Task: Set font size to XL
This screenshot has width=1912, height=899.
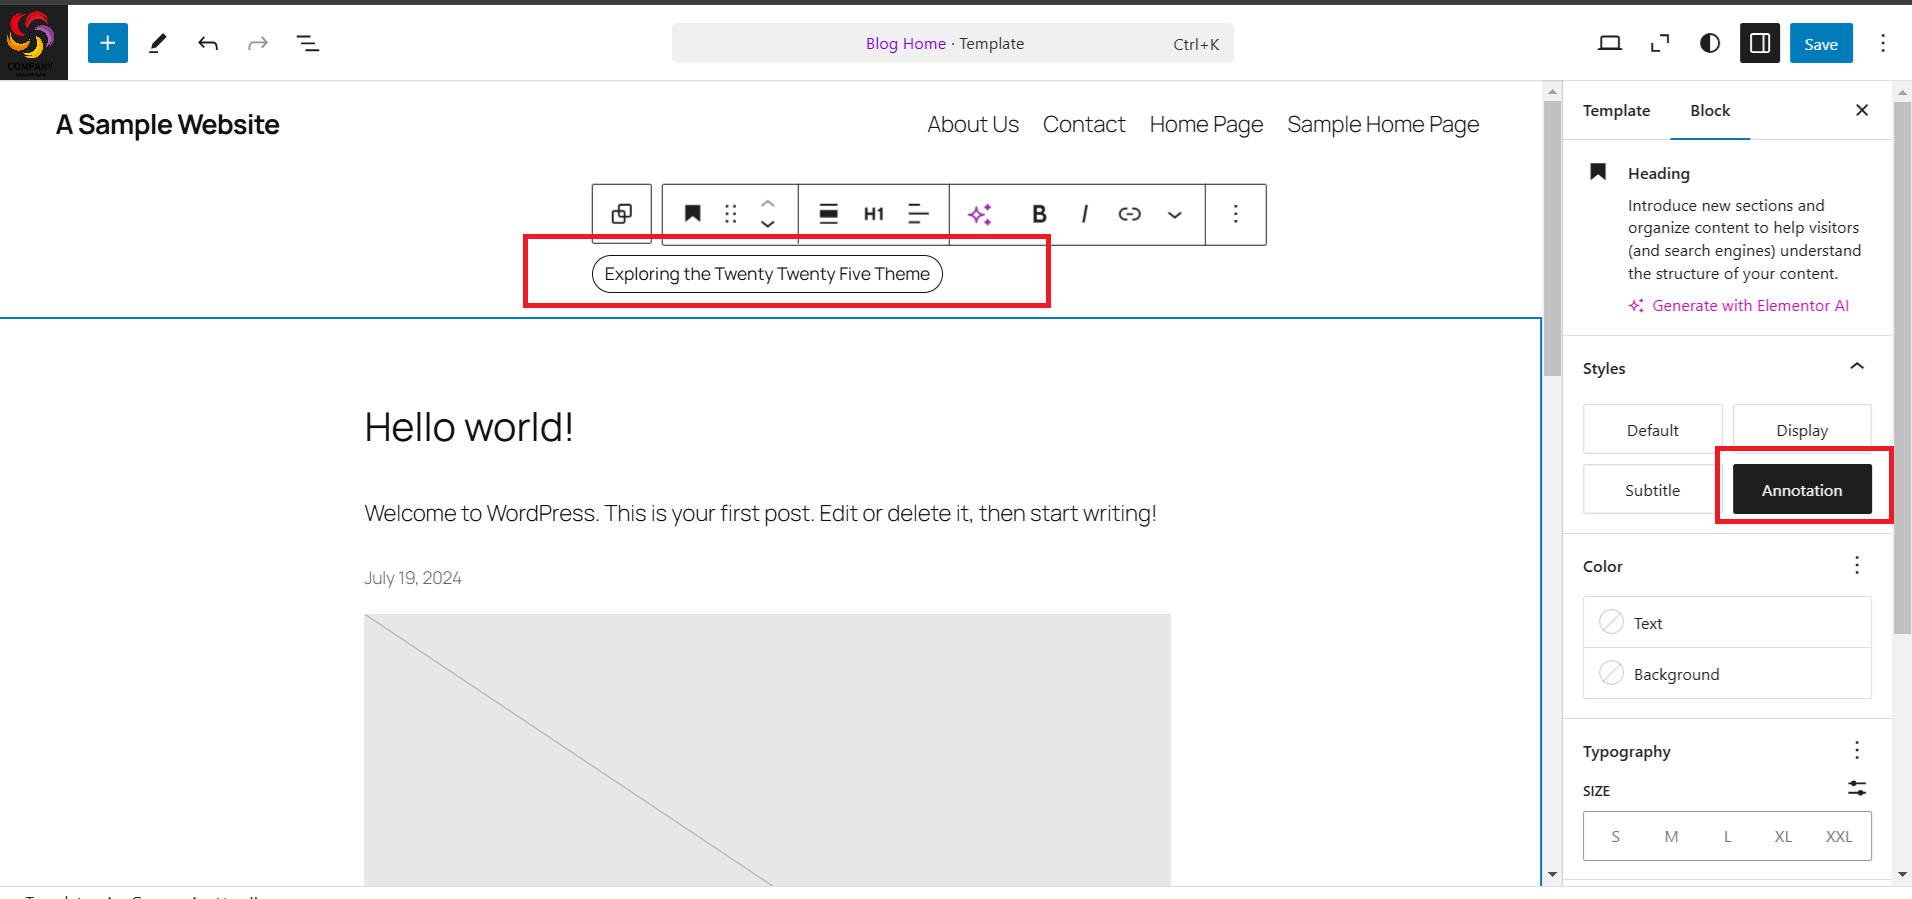Action: (1783, 836)
